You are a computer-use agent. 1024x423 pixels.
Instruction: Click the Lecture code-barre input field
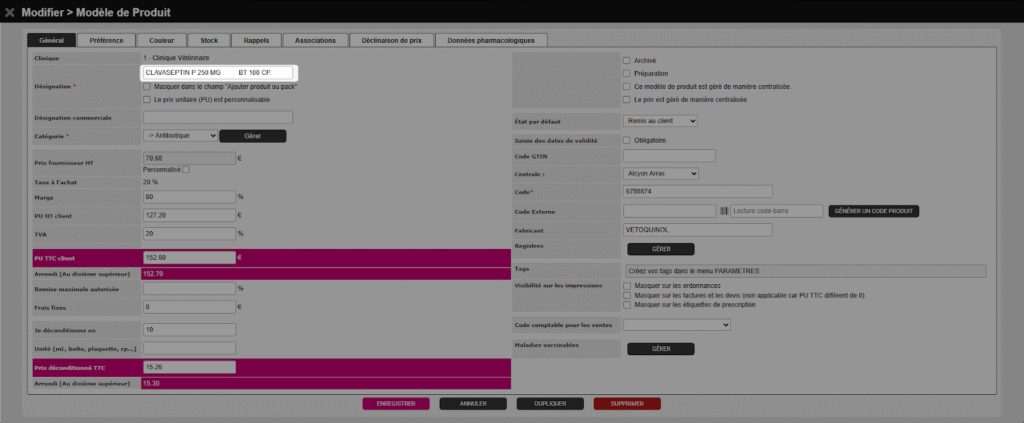pyautogui.click(x=776, y=211)
